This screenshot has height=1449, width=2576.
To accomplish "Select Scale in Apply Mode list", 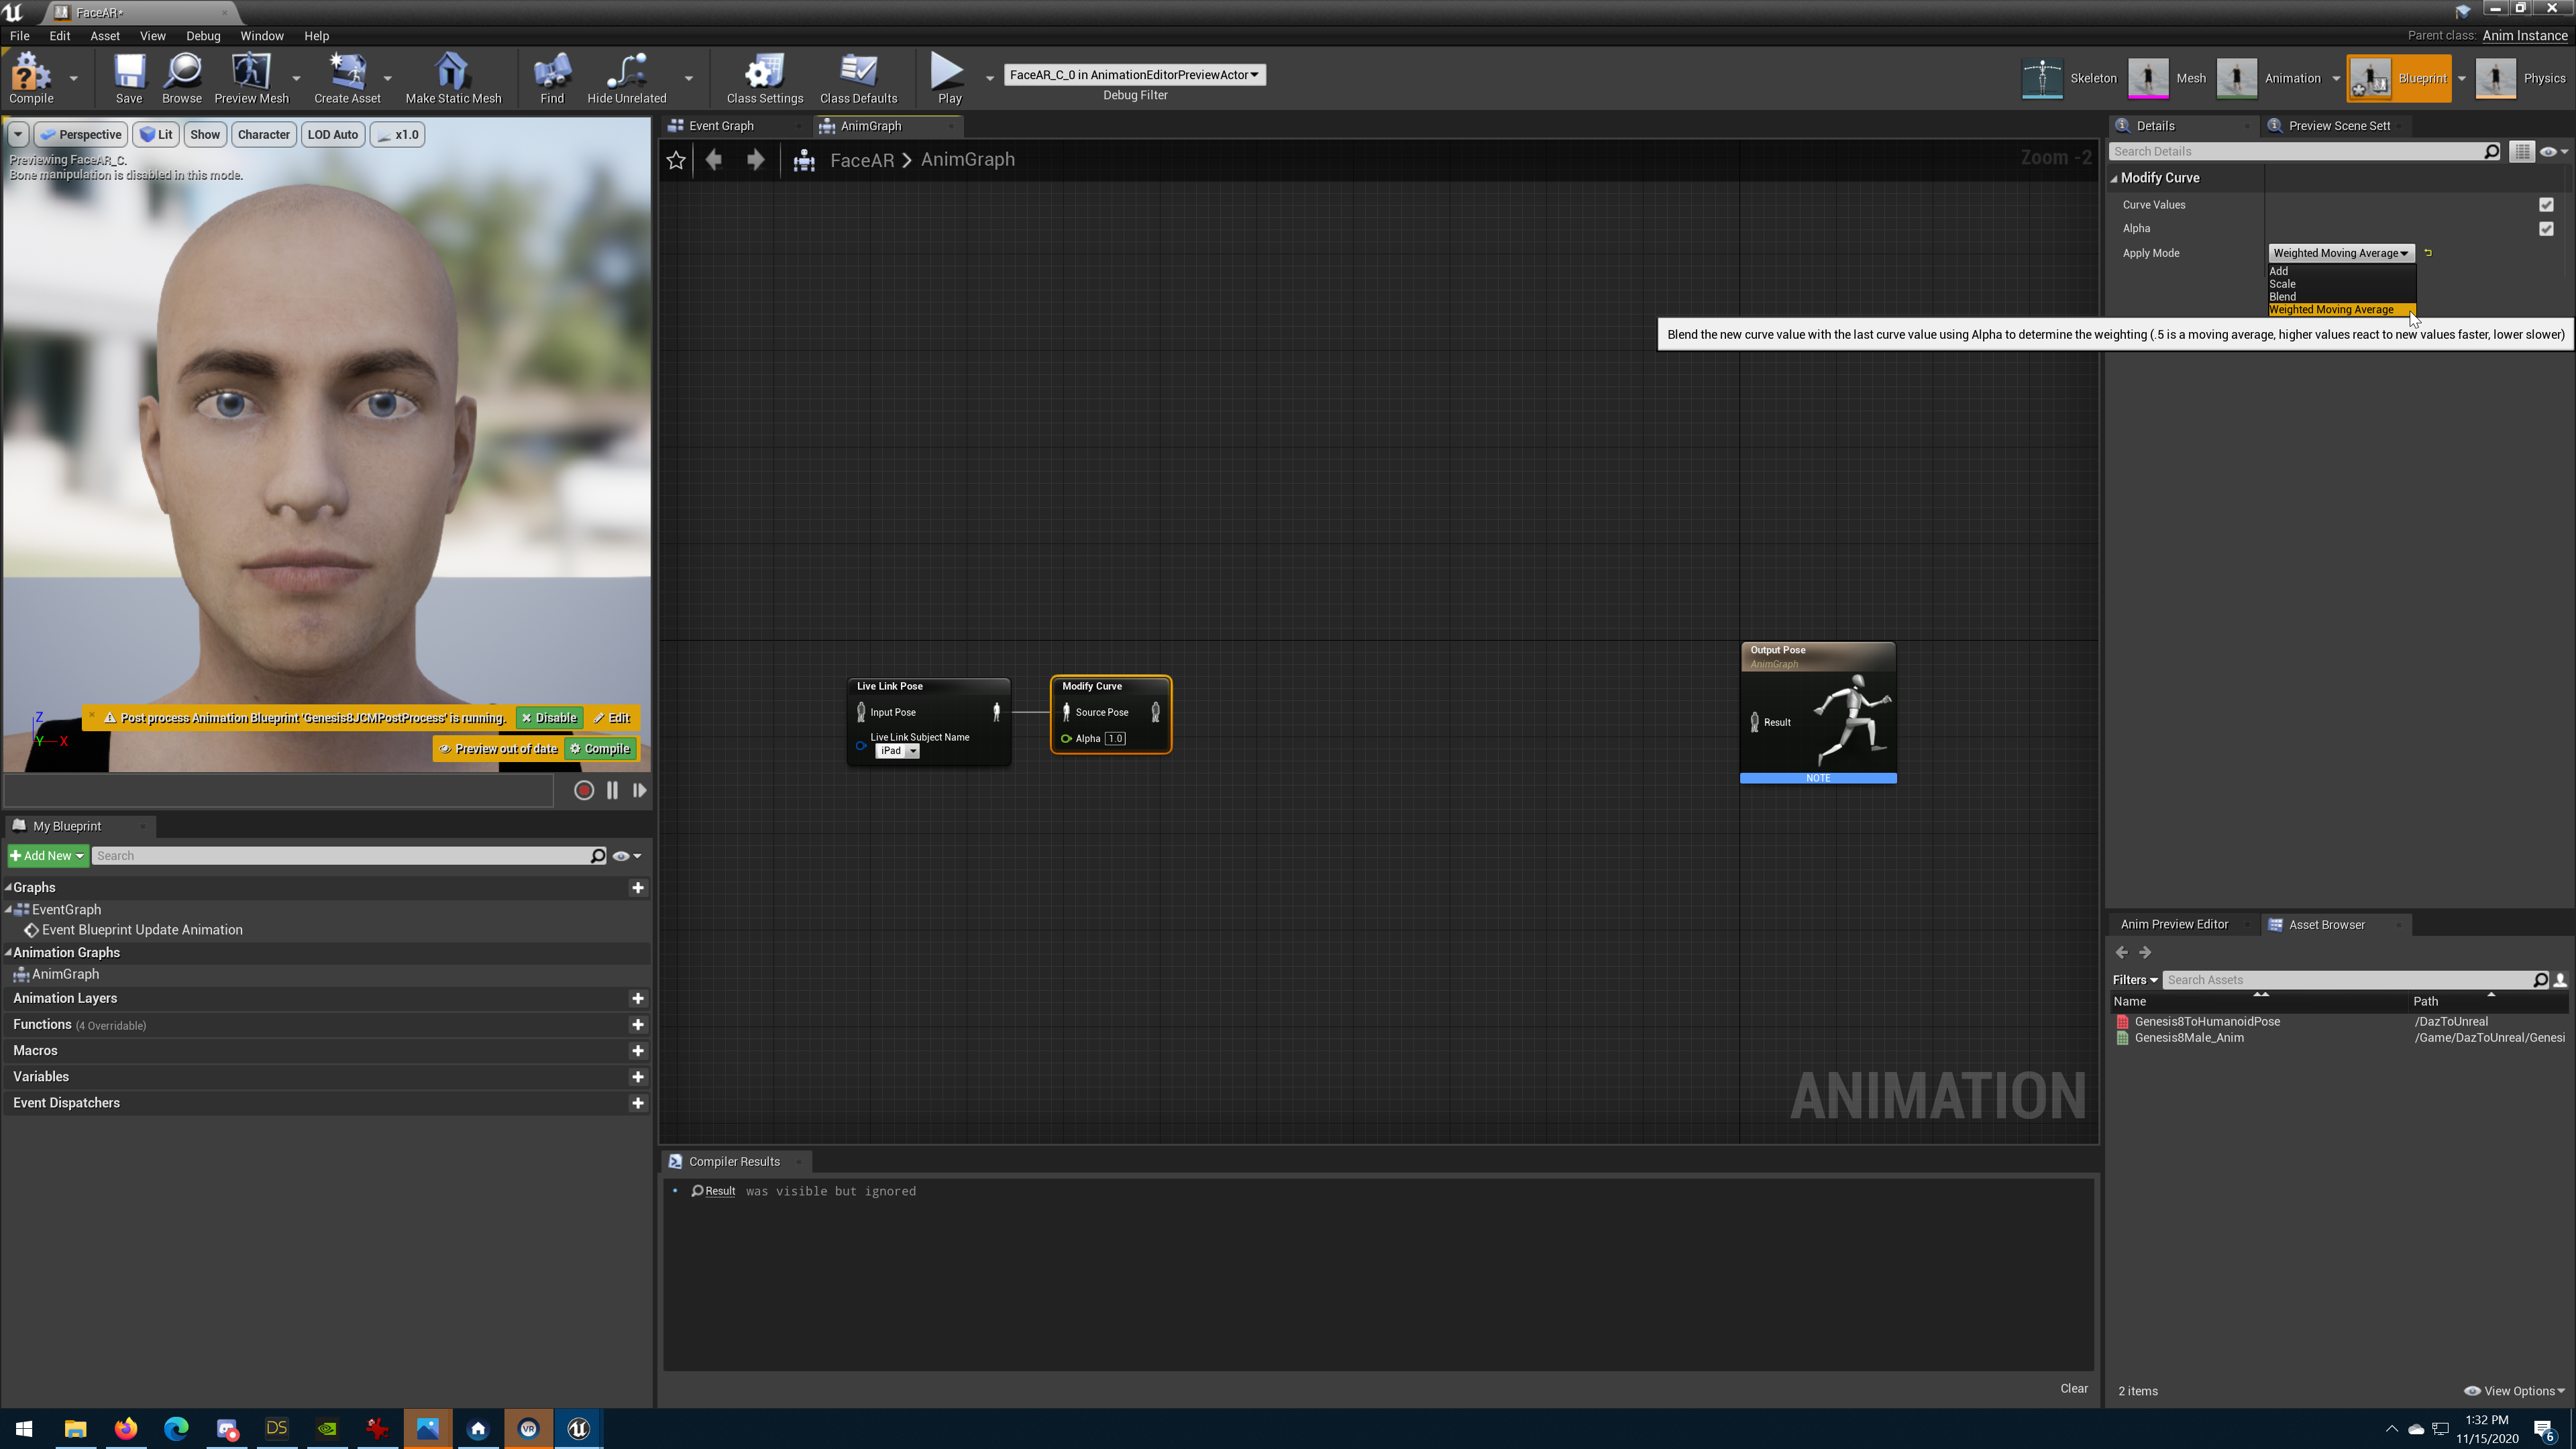I will [x=2341, y=284].
